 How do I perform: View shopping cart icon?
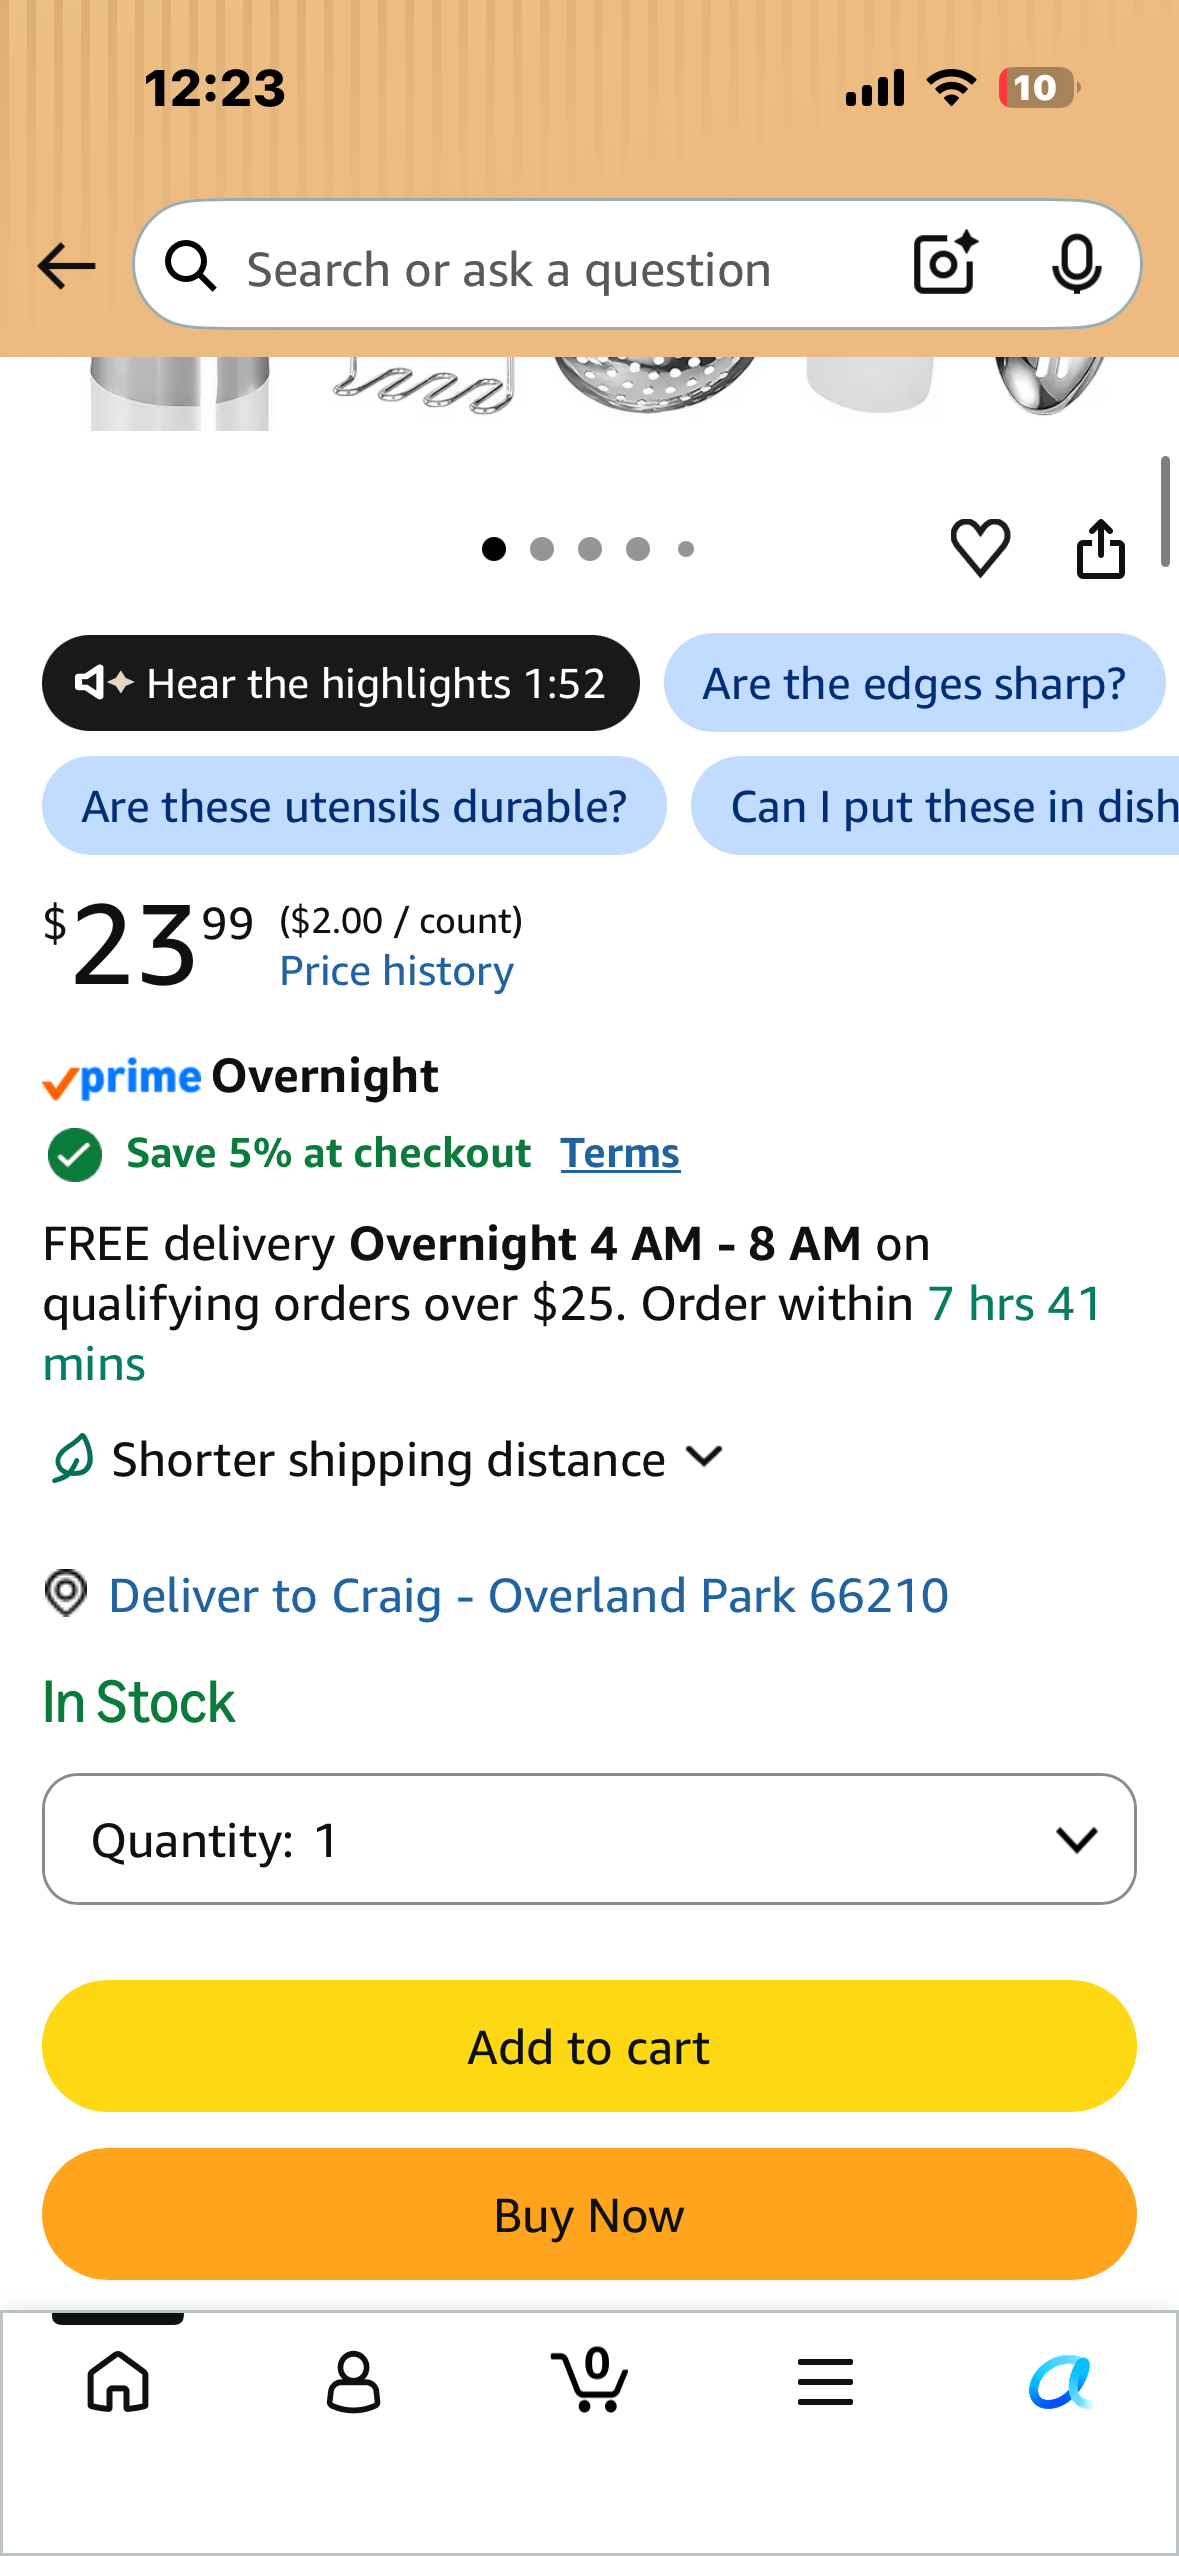click(590, 2379)
